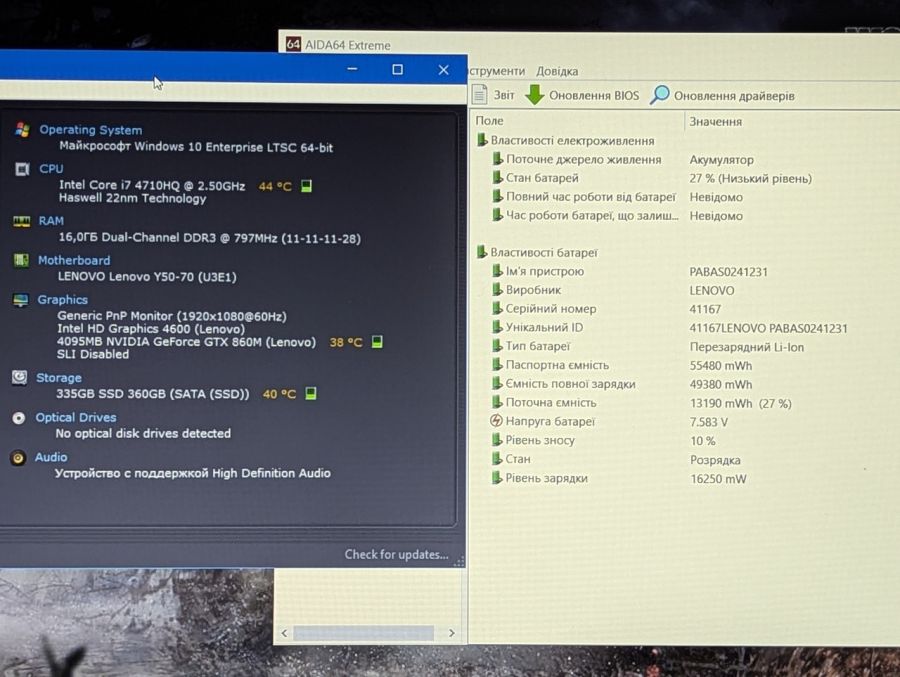Click the RAM module icon

pyautogui.click(x=21, y=221)
